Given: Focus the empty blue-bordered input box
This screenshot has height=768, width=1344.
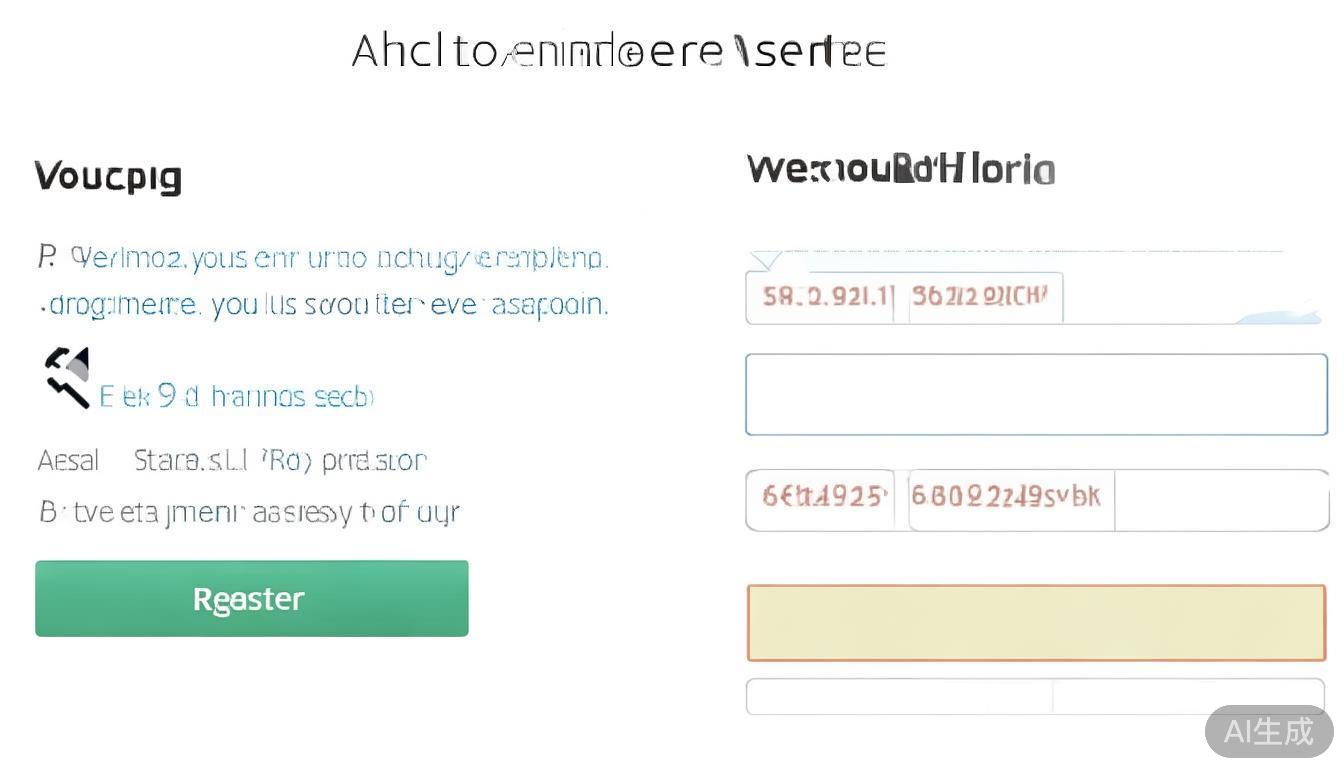Looking at the screenshot, I should 1036,394.
